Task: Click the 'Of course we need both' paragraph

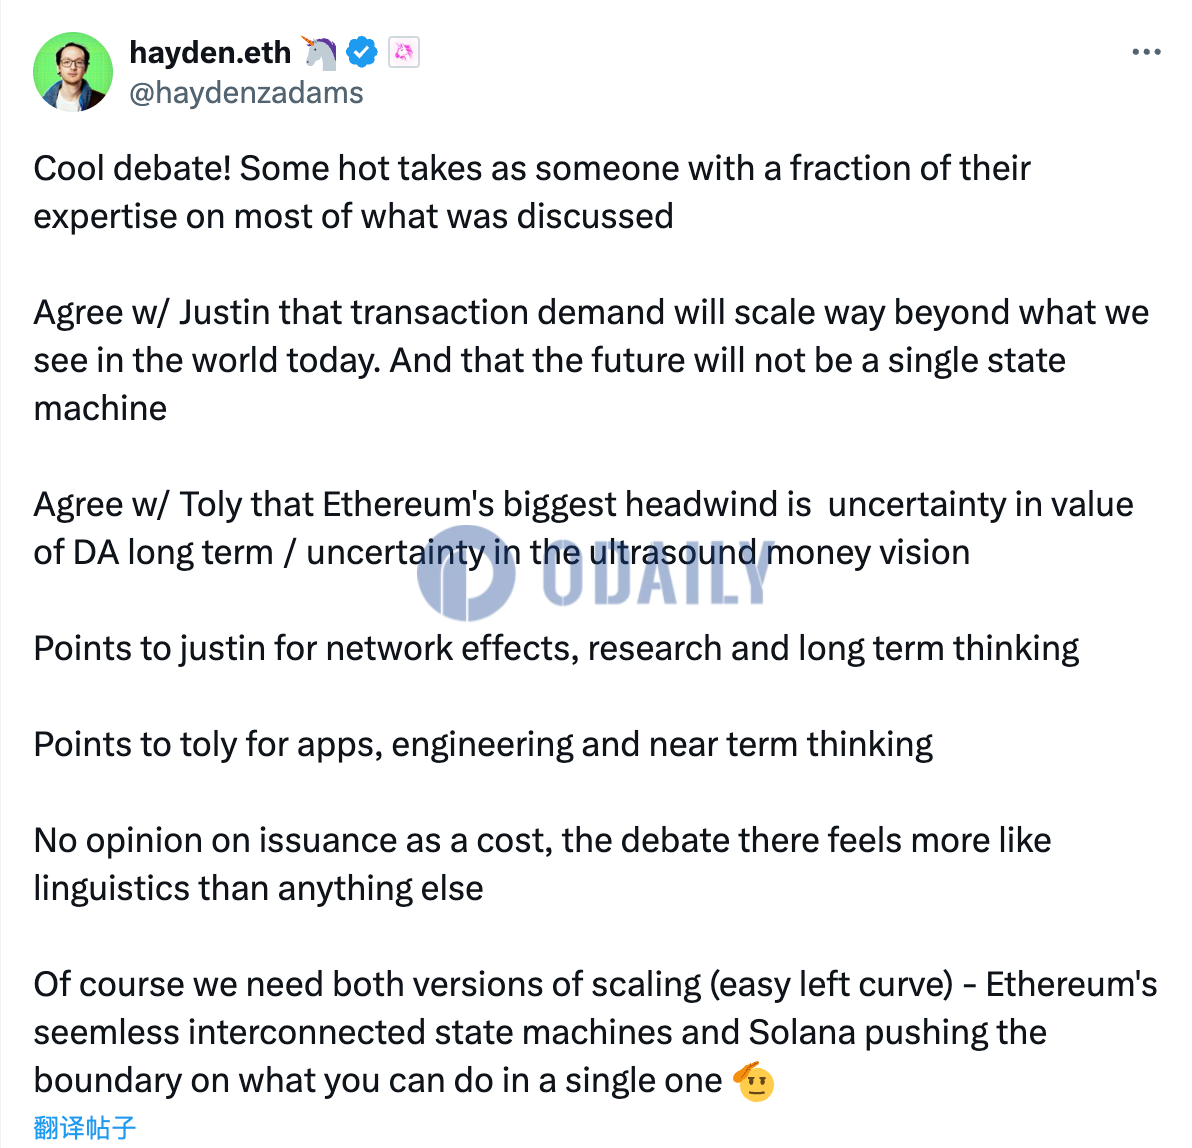Action: pos(596,1032)
